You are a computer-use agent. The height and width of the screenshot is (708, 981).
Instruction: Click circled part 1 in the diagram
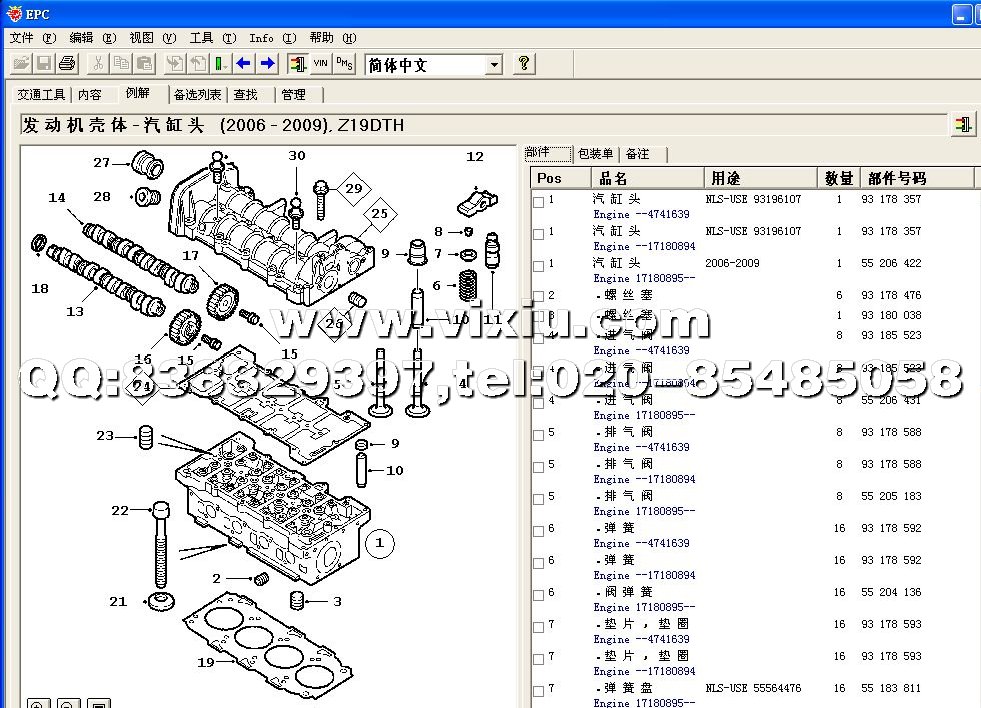coord(379,544)
